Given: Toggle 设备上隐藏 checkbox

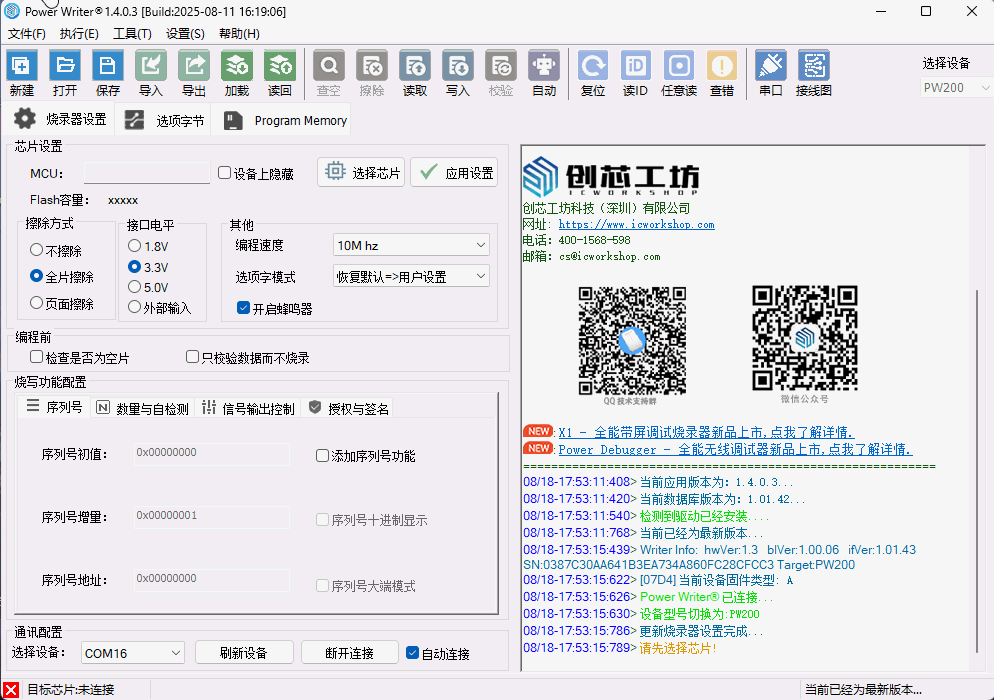Looking at the screenshot, I should 224,172.
